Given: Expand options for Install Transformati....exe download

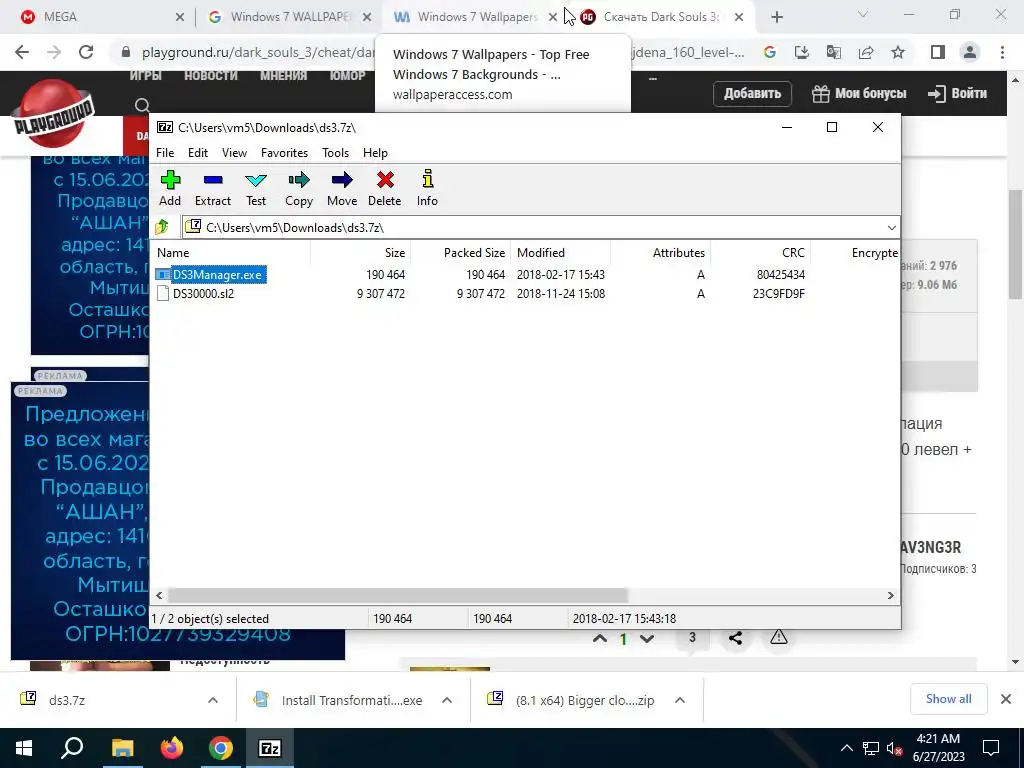Looking at the screenshot, I should point(447,700).
